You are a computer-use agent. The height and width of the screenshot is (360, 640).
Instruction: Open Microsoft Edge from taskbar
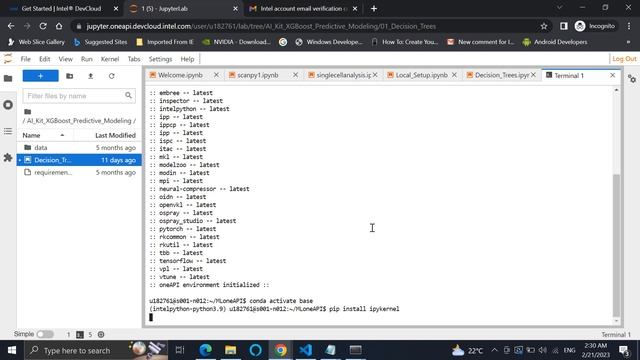(x=206, y=350)
